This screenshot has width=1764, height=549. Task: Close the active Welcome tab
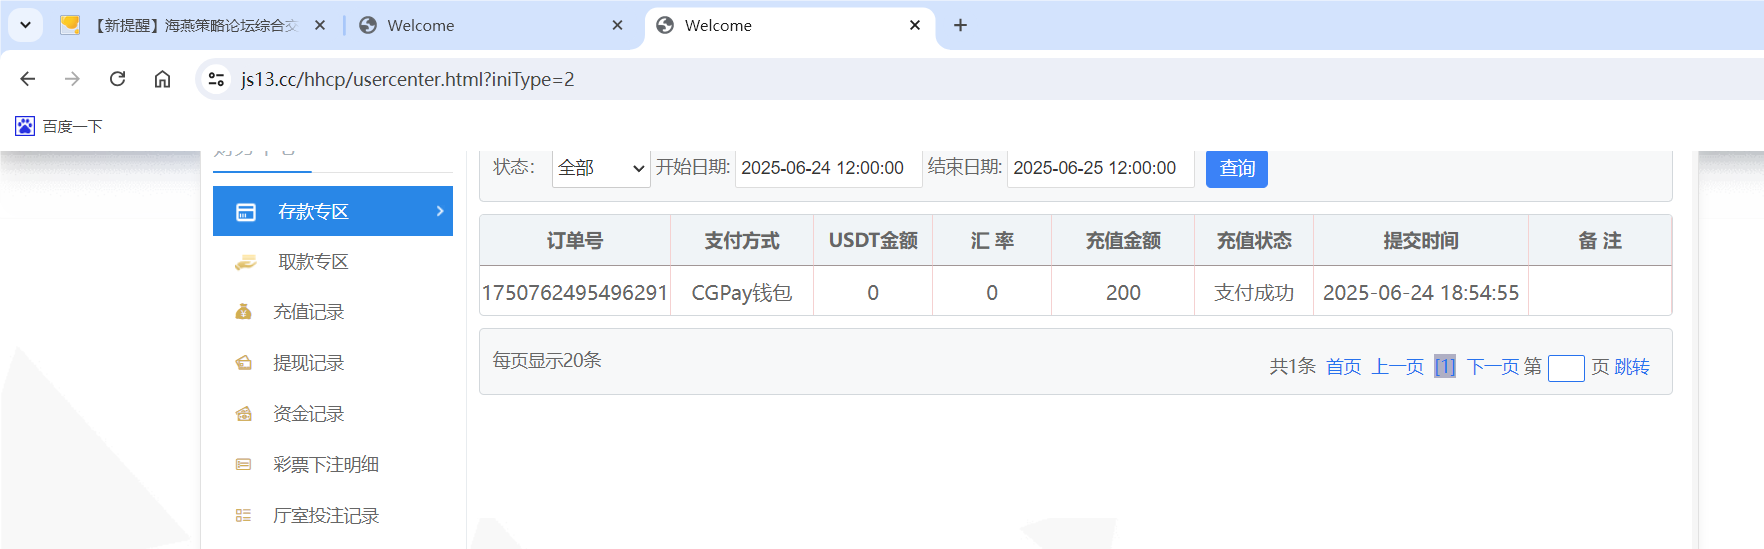tap(914, 25)
